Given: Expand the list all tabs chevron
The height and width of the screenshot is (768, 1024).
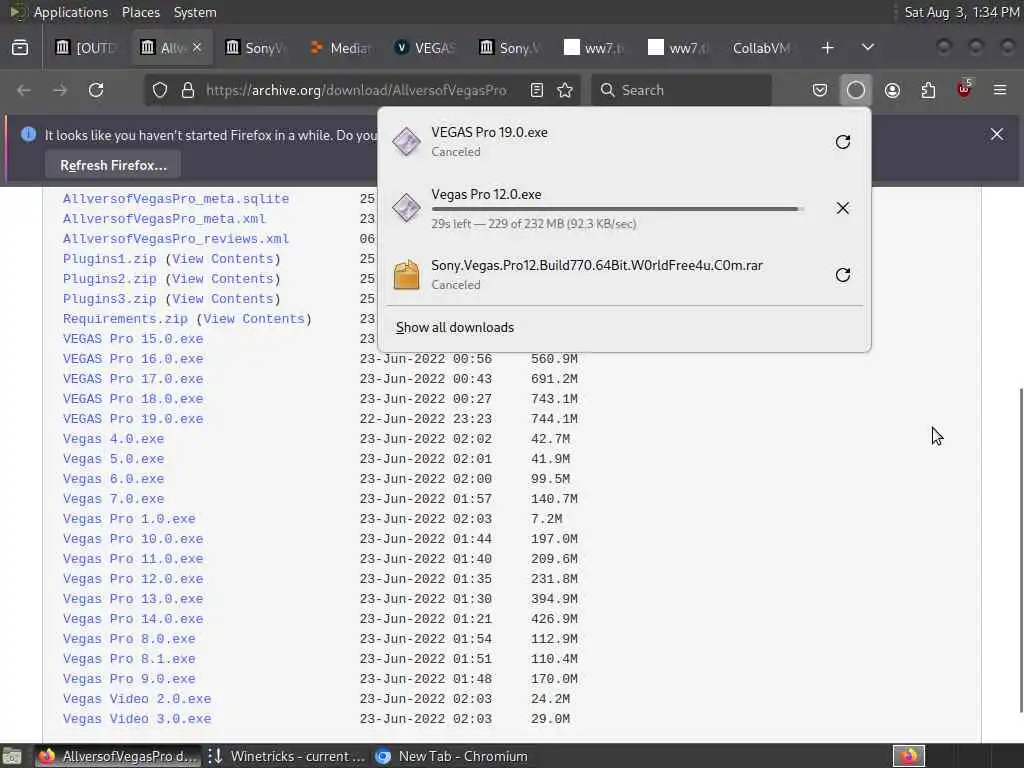Looking at the screenshot, I should (867, 48).
